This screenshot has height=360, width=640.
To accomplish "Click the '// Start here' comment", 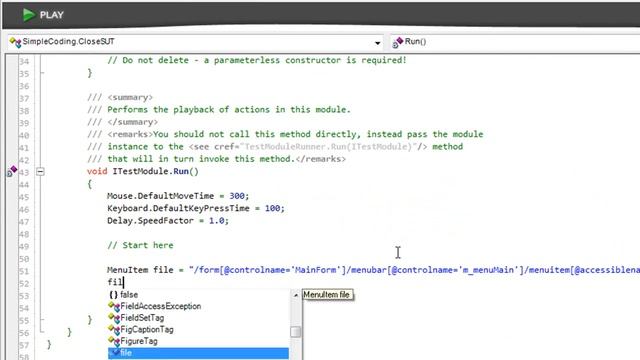I will 140,245.
